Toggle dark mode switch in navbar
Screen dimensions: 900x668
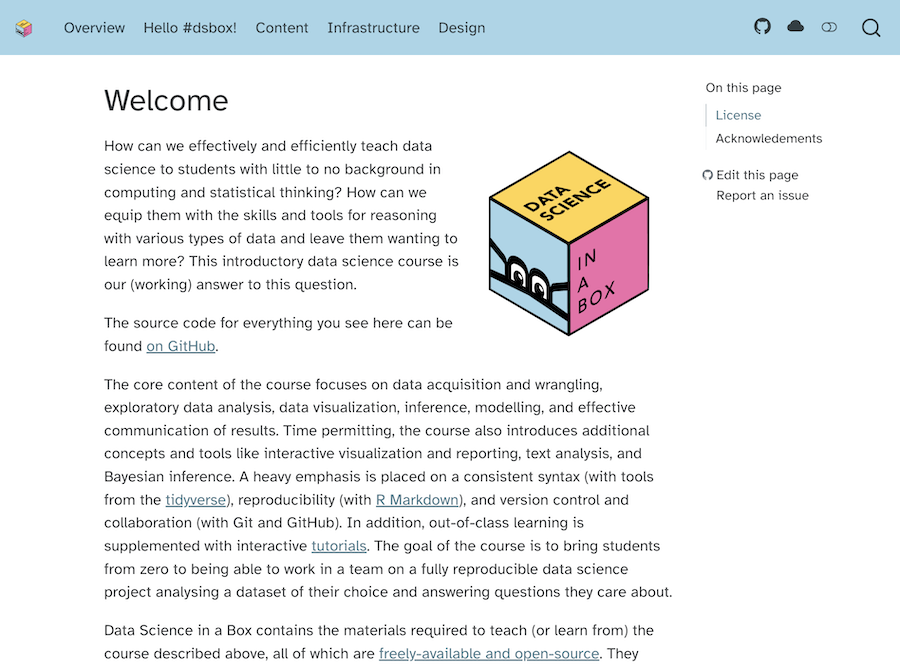tap(829, 27)
